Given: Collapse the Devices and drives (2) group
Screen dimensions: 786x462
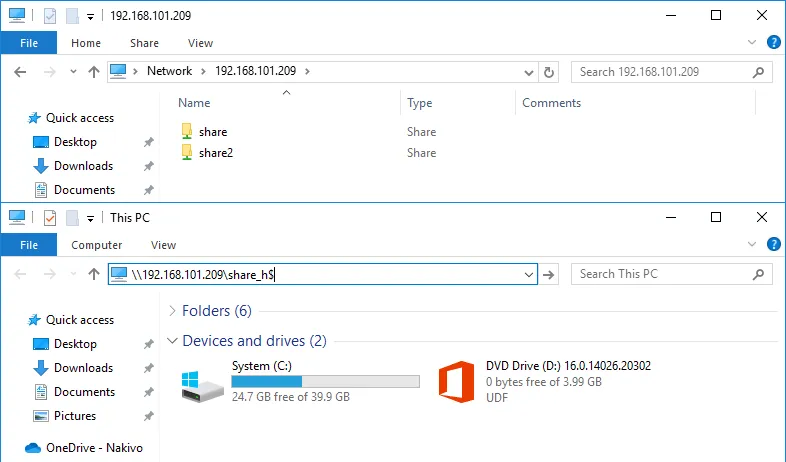Looking at the screenshot, I should click(x=173, y=341).
